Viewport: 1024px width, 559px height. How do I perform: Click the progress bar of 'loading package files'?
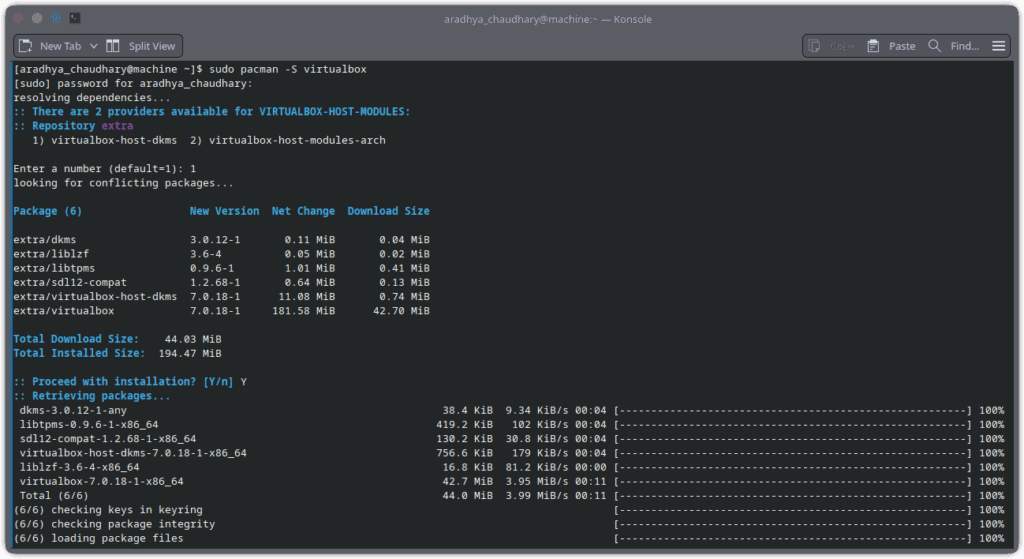(793, 539)
